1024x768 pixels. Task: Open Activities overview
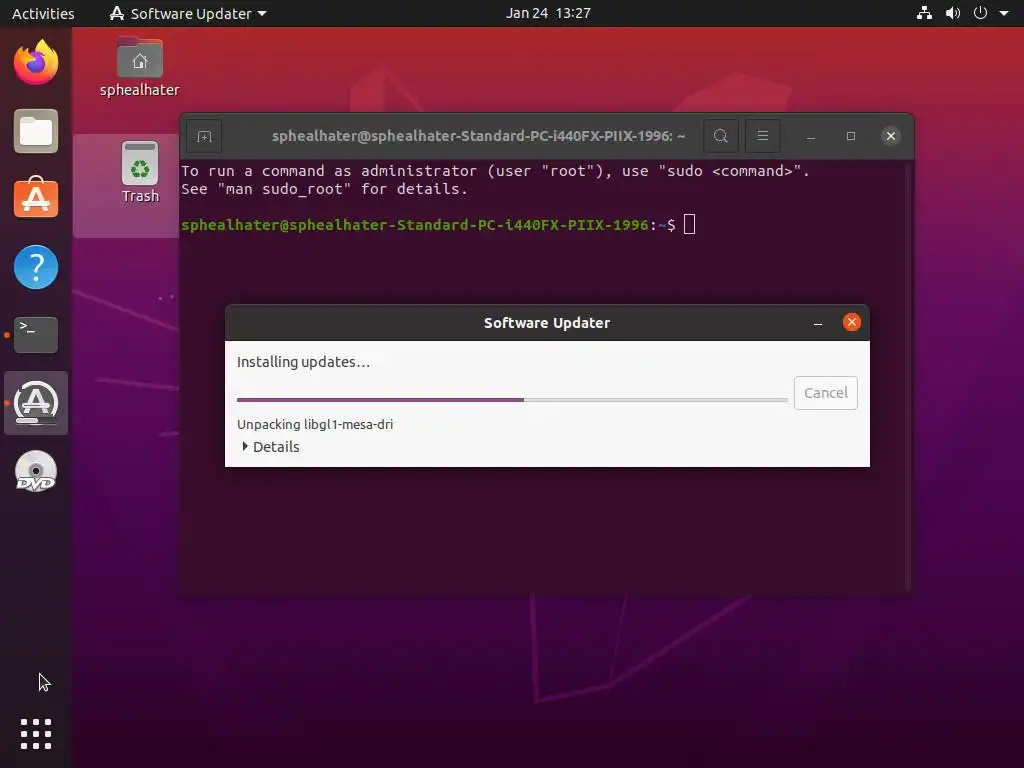[43, 13]
